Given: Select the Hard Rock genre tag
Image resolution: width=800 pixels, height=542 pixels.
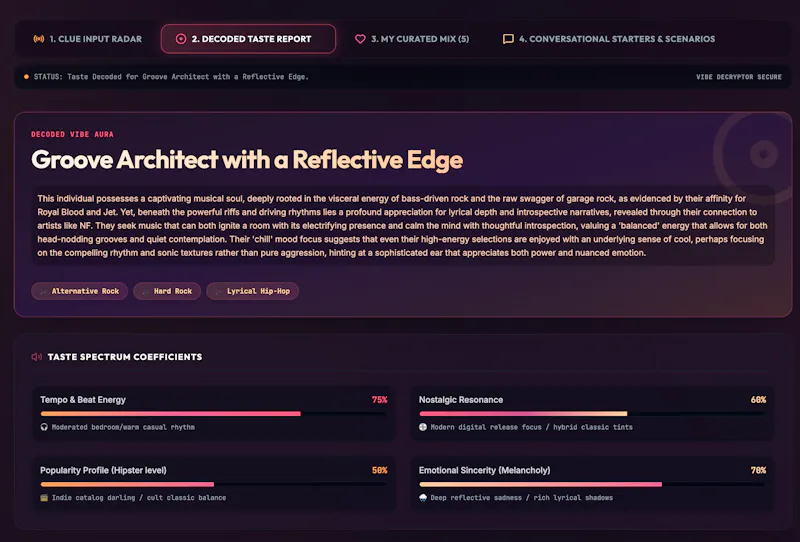Looking at the screenshot, I should pyautogui.click(x=167, y=291).
